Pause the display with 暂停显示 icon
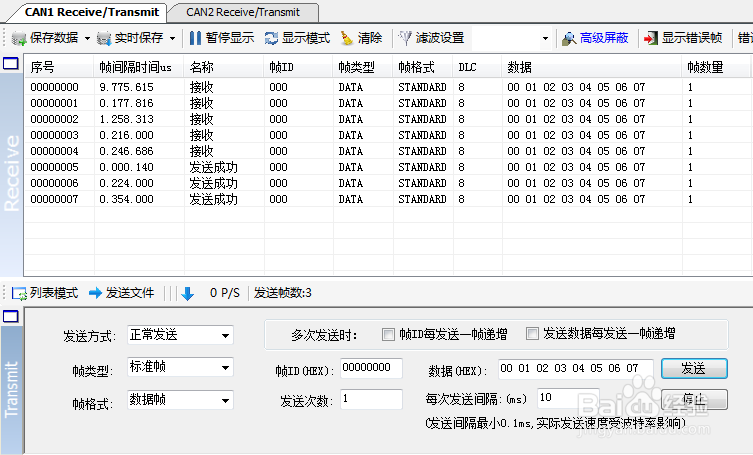The image size is (753, 455). [195, 38]
